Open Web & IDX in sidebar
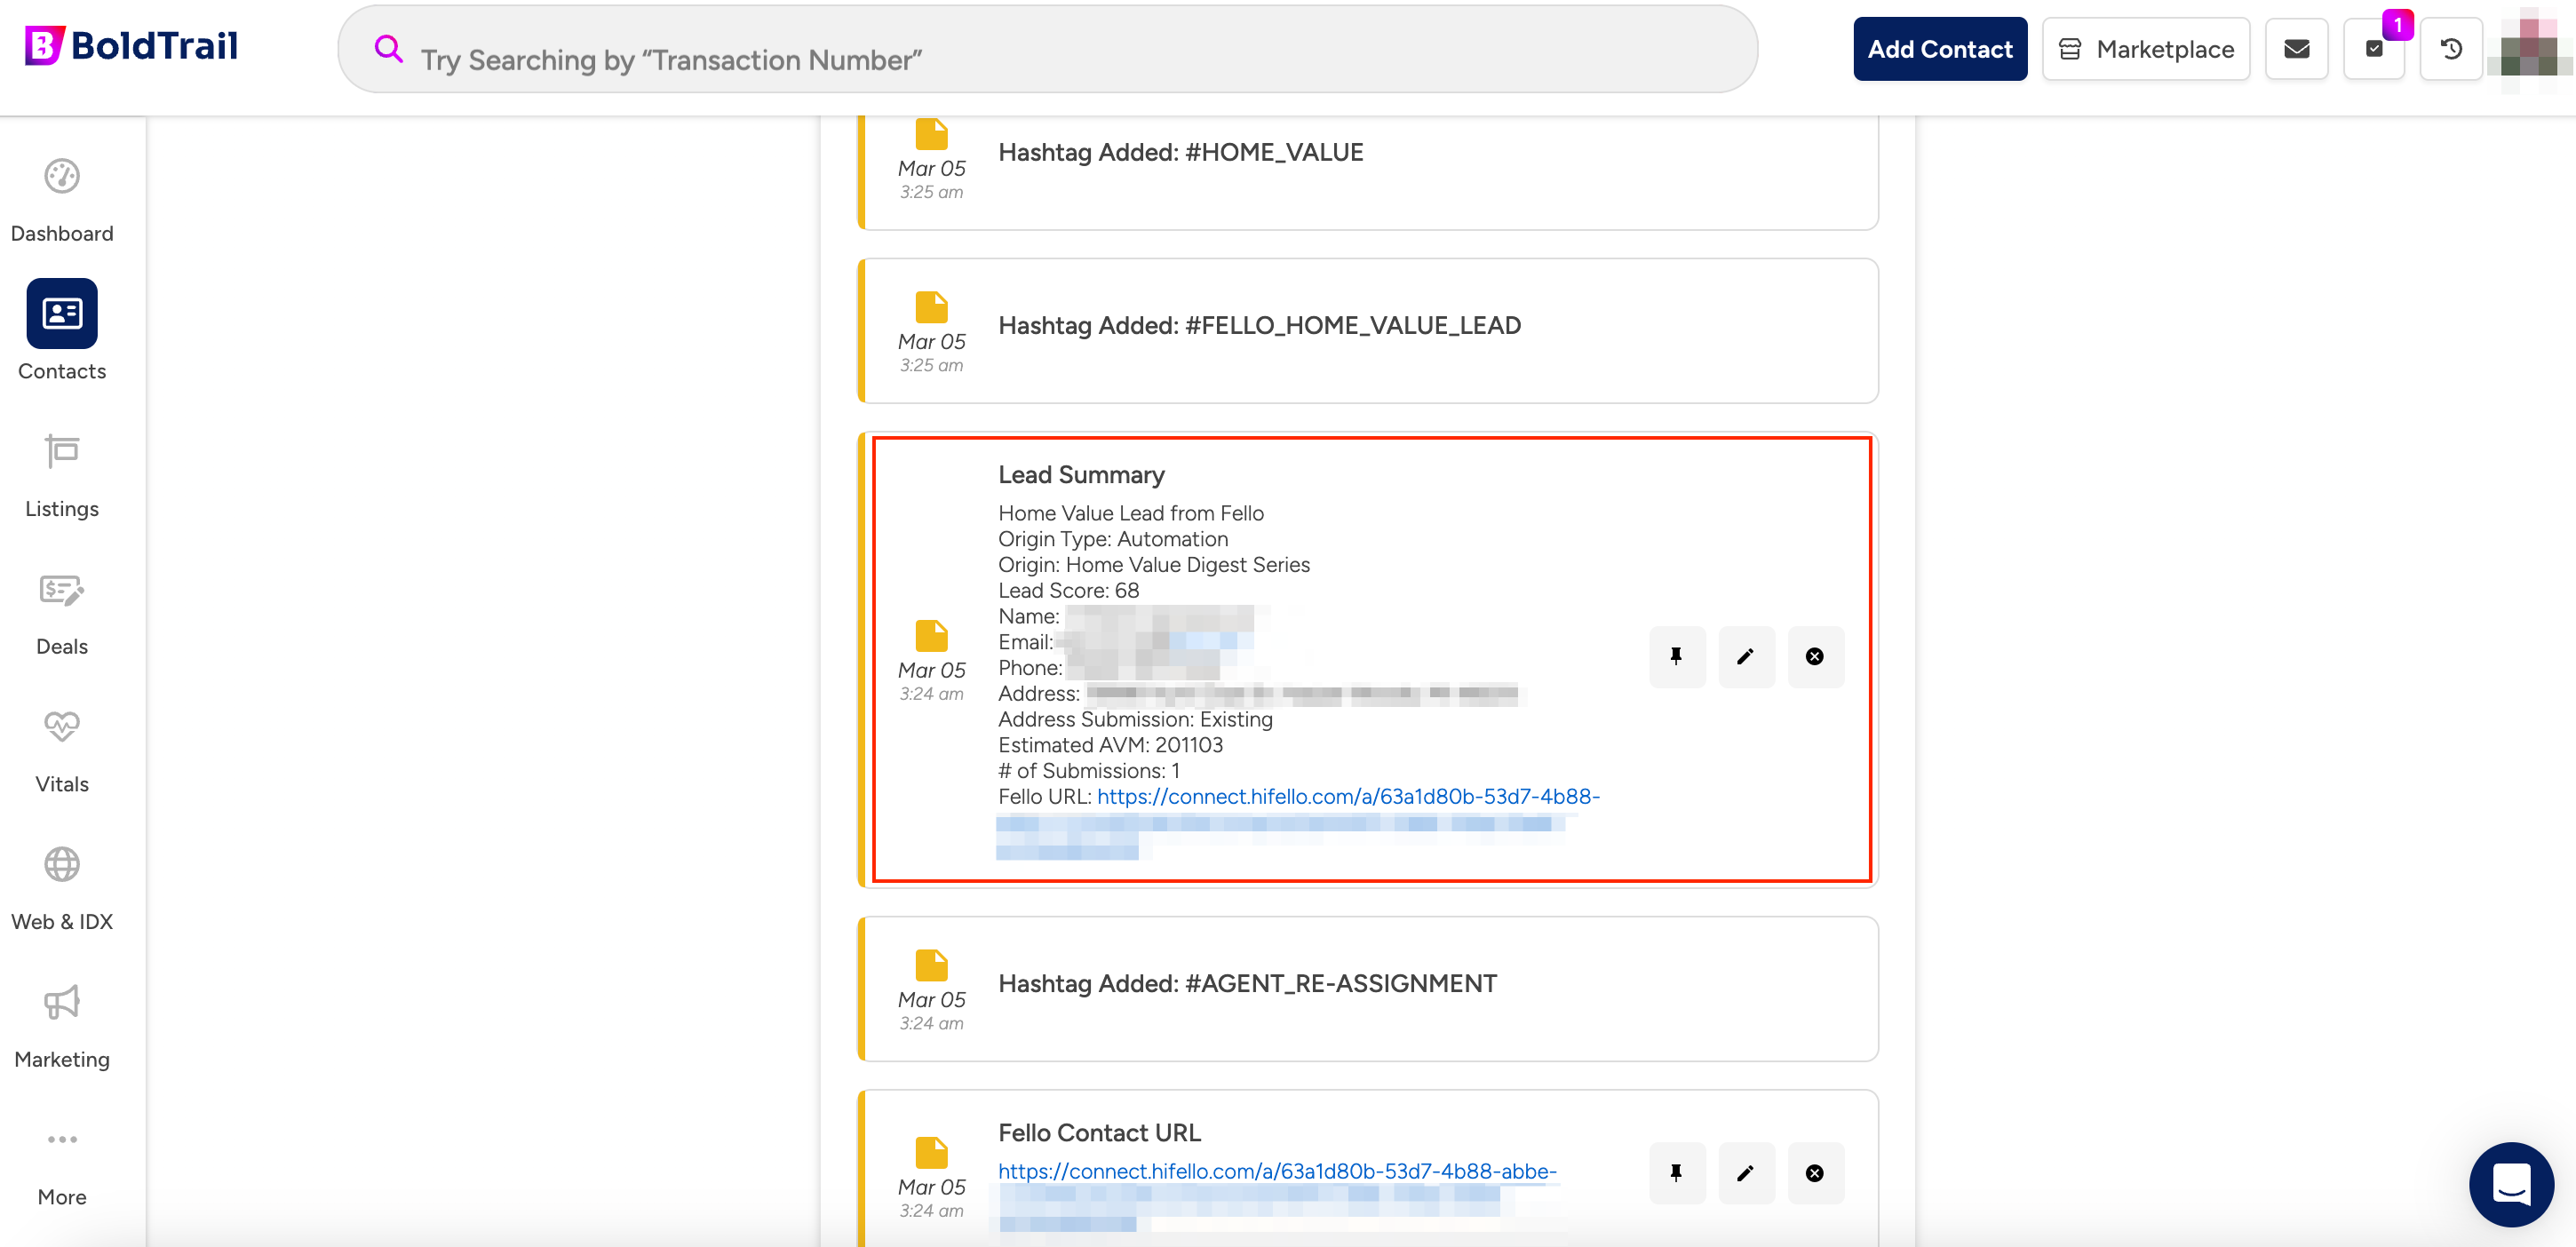The height and width of the screenshot is (1247, 2576). pos(62,889)
